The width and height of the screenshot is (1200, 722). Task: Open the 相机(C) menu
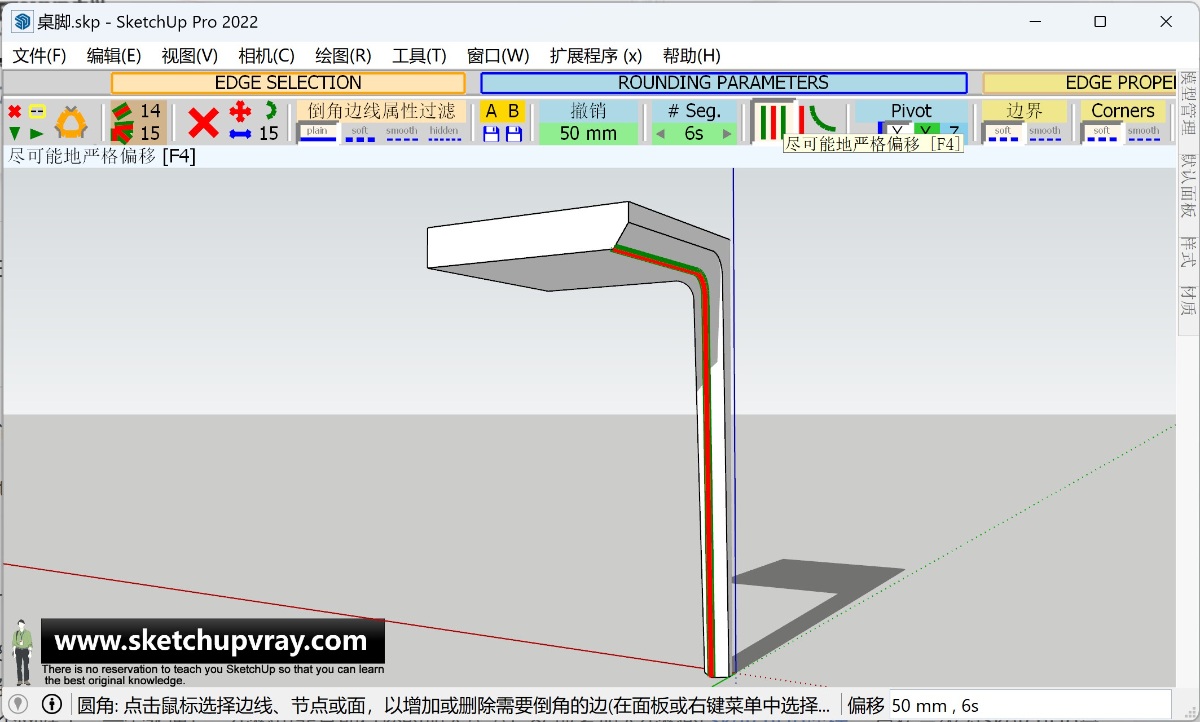tap(266, 56)
